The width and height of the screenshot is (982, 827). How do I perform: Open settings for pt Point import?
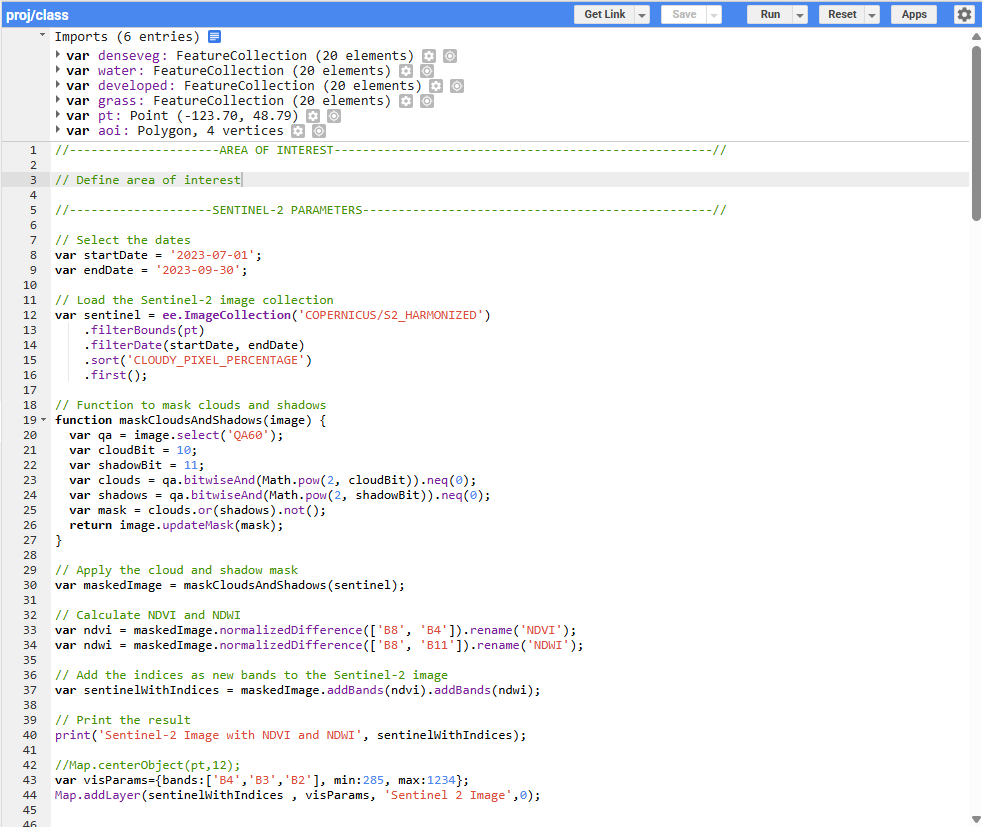pyautogui.click(x=313, y=116)
